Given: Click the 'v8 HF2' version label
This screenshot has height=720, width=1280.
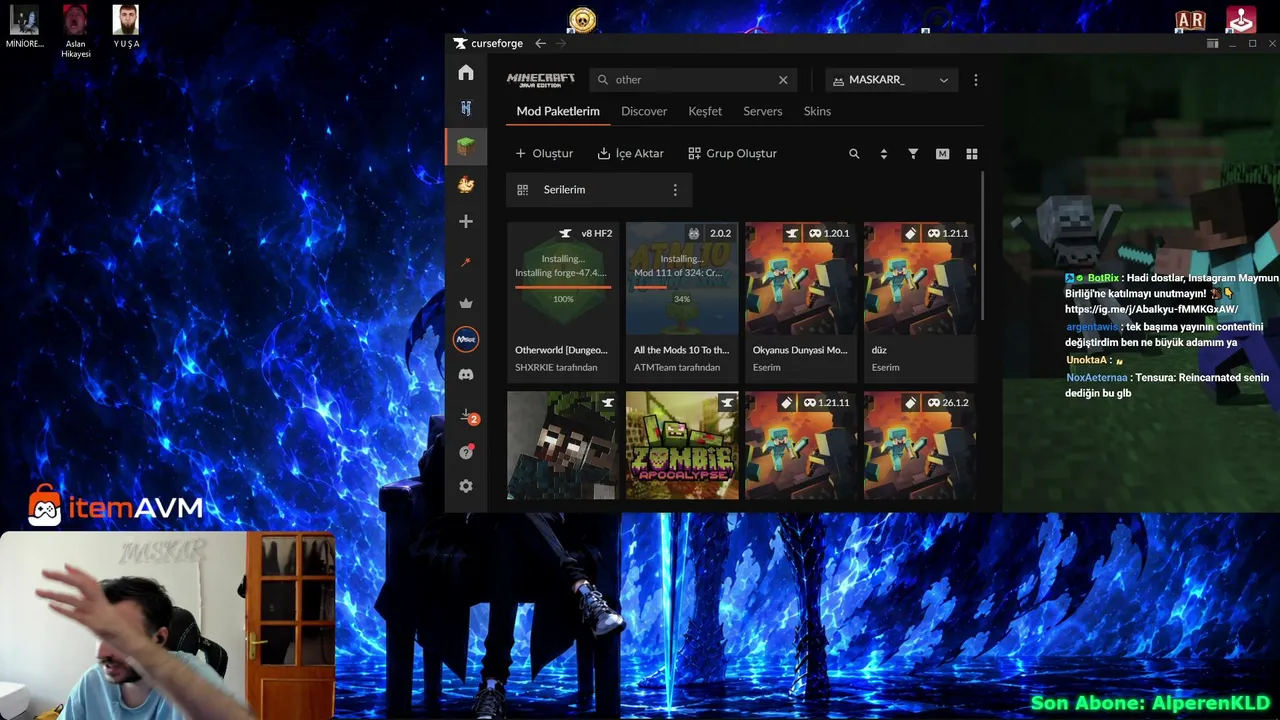Looking at the screenshot, I should pos(596,234).
